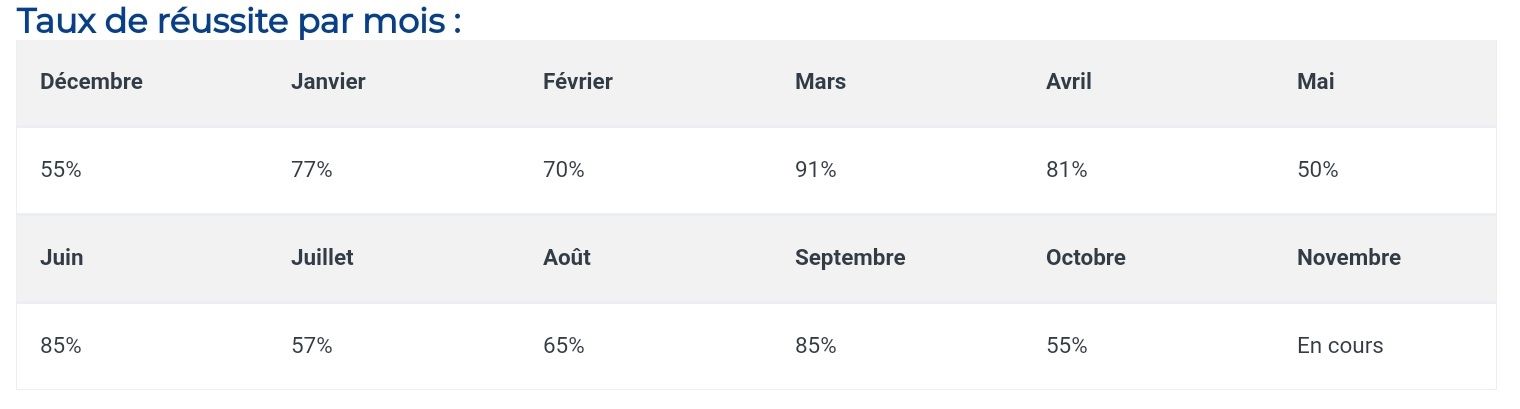The width and height of the screenshot is (1520, 409).
Task: Click the 77% value under Janvier
Action: [312, 170]
